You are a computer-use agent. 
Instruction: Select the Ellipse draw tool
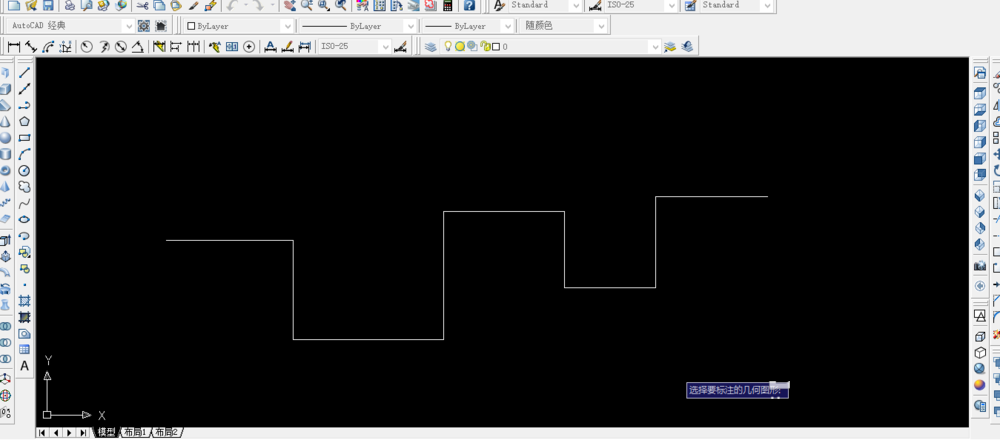24,219
